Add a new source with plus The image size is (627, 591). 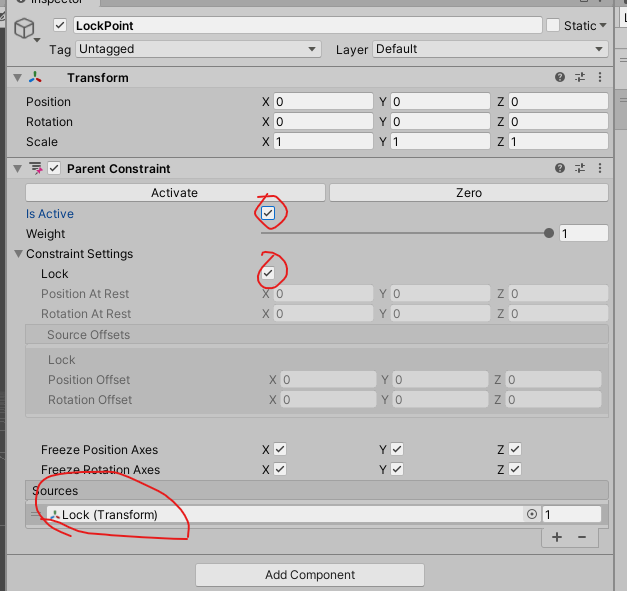tap(557, 537)
